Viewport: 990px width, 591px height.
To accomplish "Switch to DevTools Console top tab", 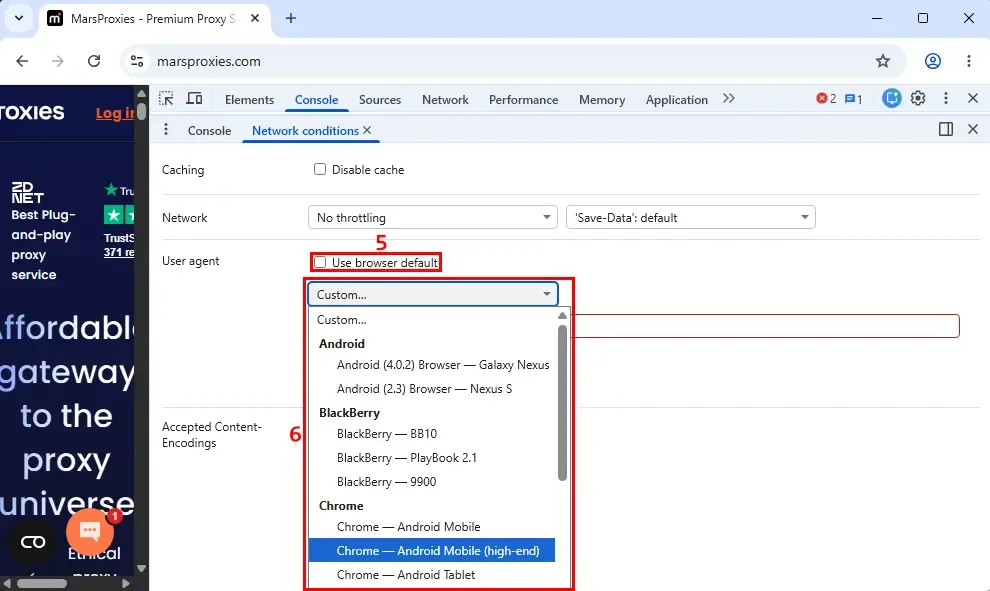I will (x=316, y=100).
